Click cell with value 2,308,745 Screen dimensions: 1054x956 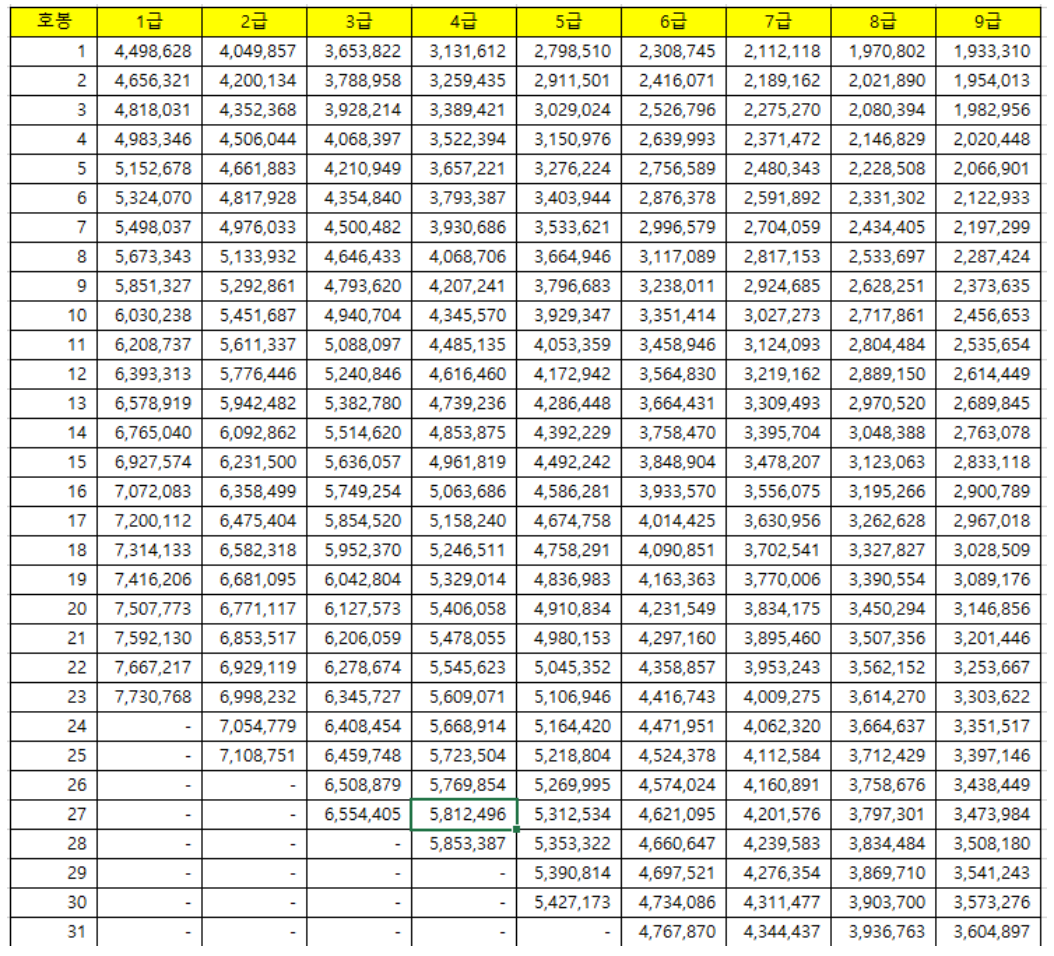(674, 51)
